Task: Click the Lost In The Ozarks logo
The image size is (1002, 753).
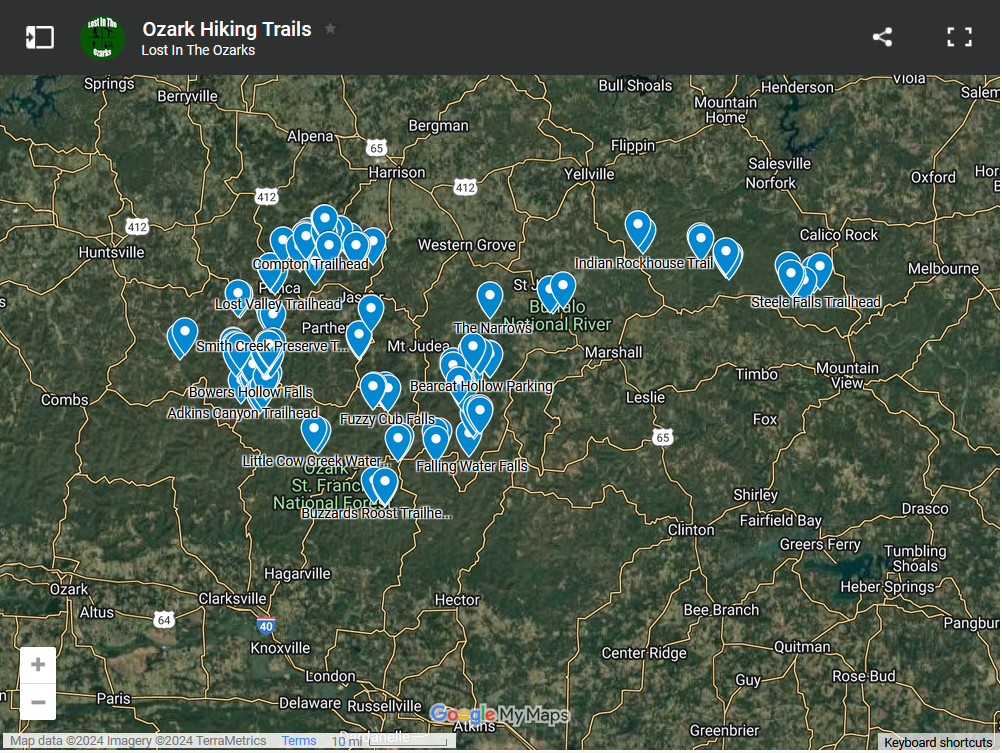Action: tap(102, 38)
